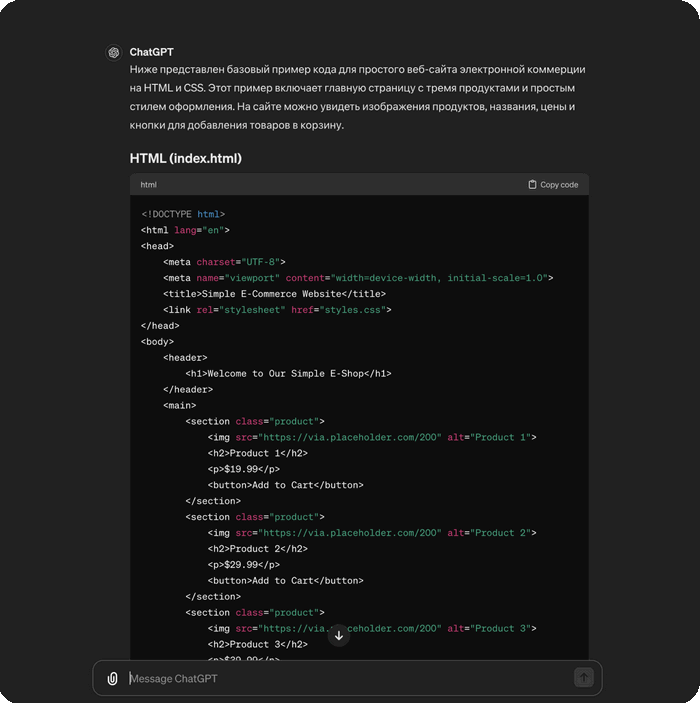Click the ChatGPT sender name
The height and width of the screenshot is (703, 700).
click(x=151, y=52)
